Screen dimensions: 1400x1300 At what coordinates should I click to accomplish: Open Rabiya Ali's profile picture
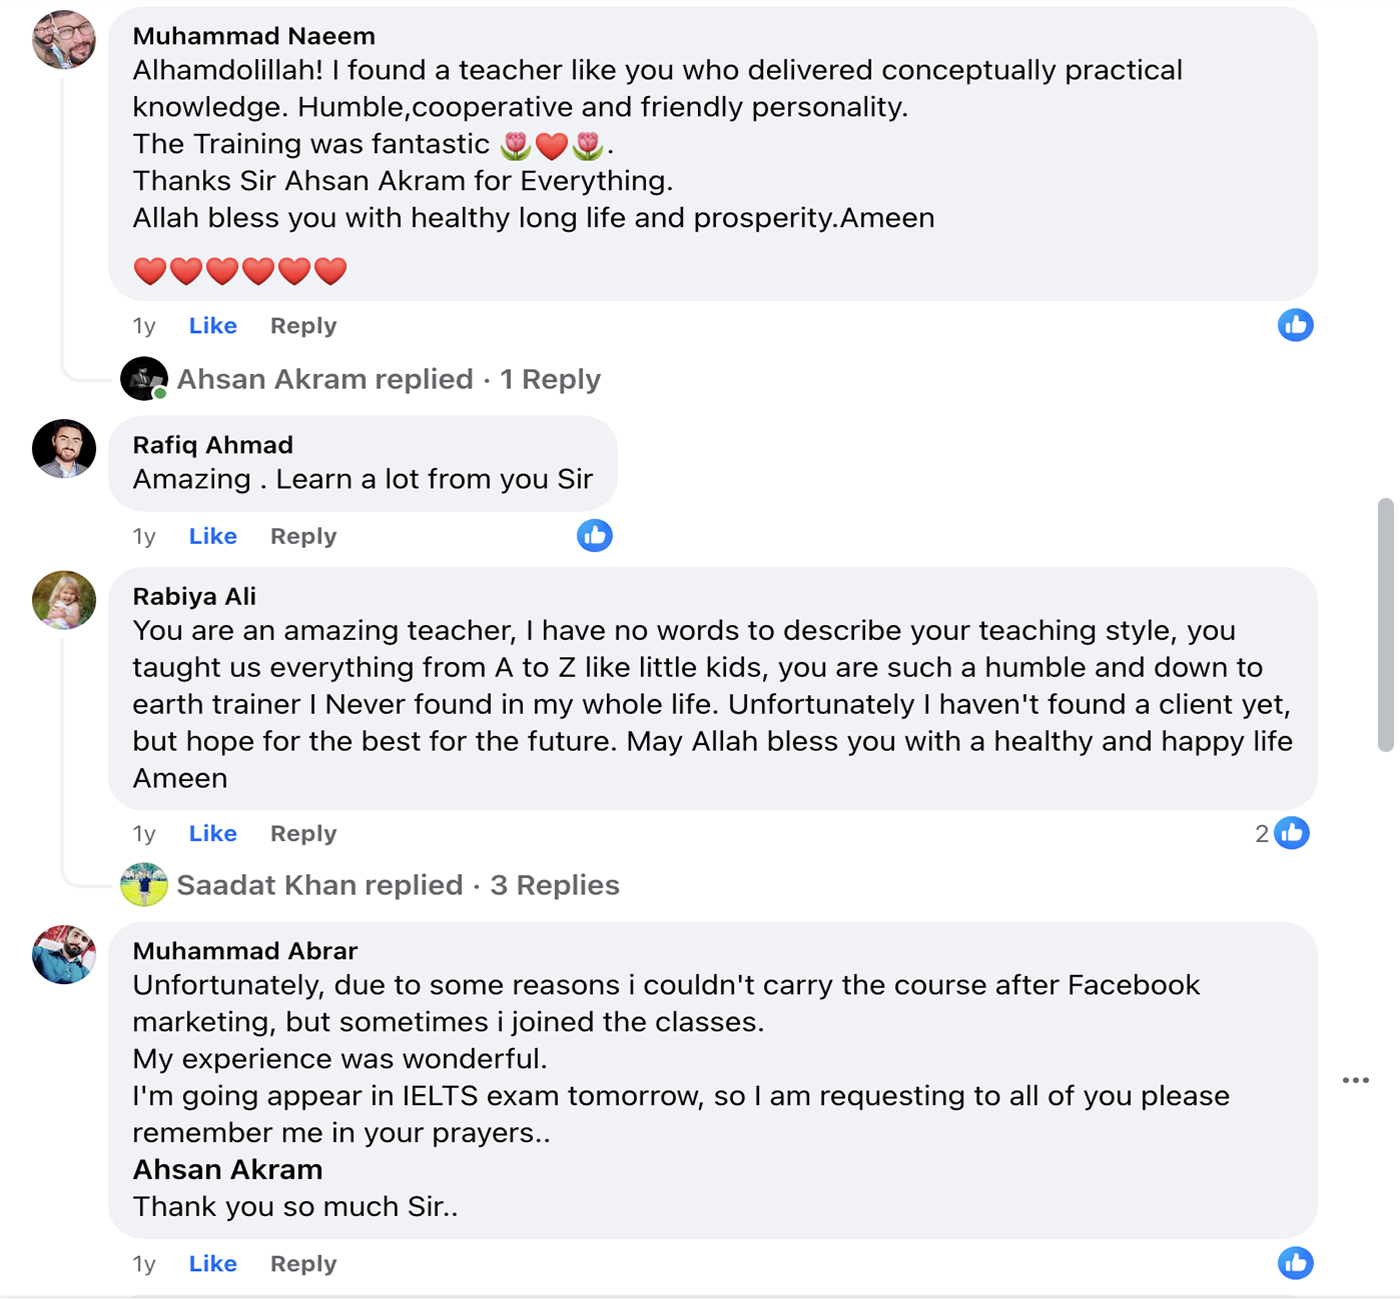point(64,600)
